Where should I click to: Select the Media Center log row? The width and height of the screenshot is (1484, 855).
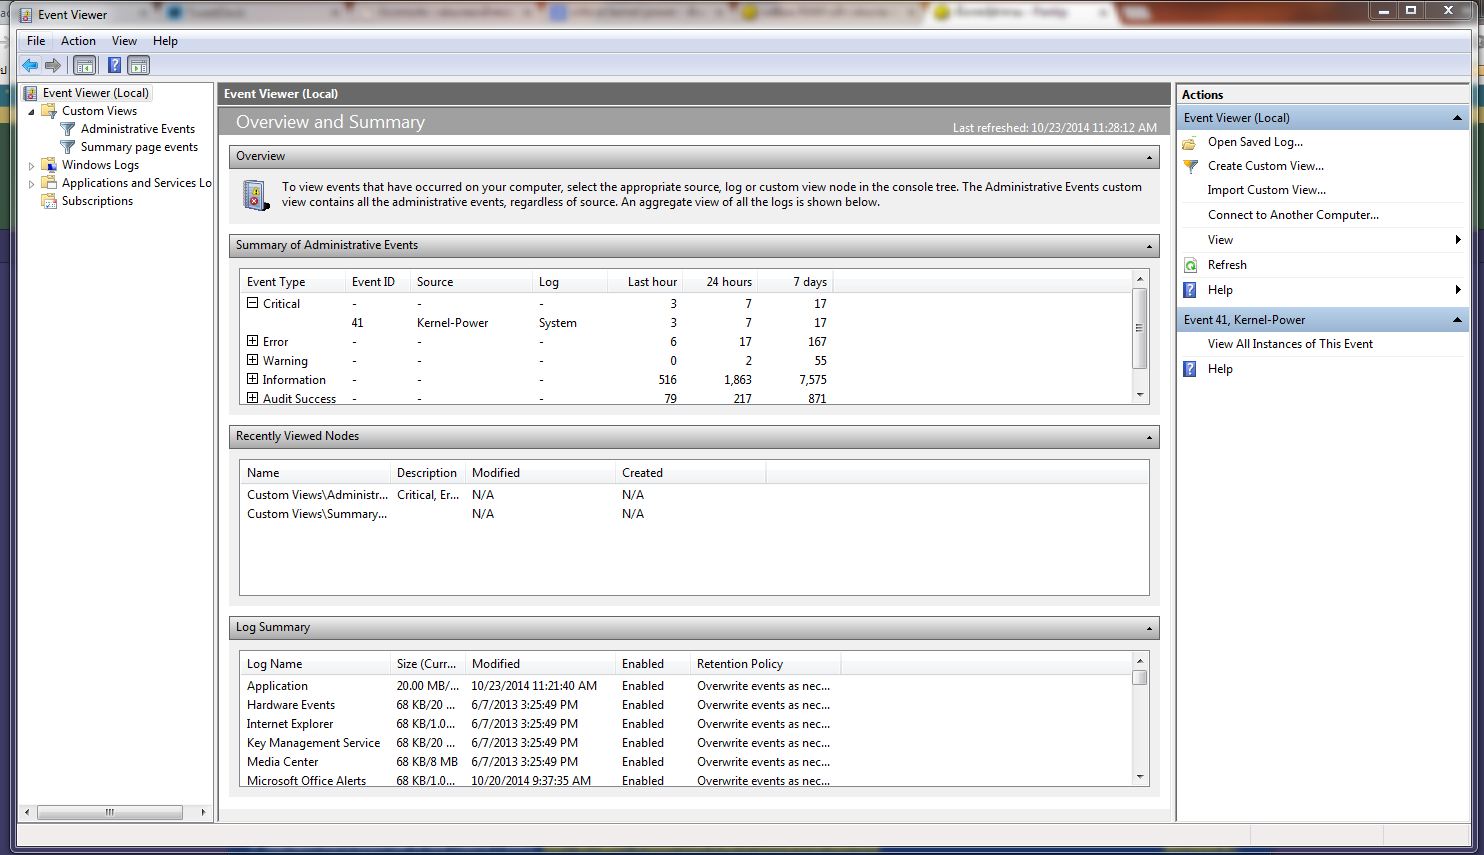687,762
